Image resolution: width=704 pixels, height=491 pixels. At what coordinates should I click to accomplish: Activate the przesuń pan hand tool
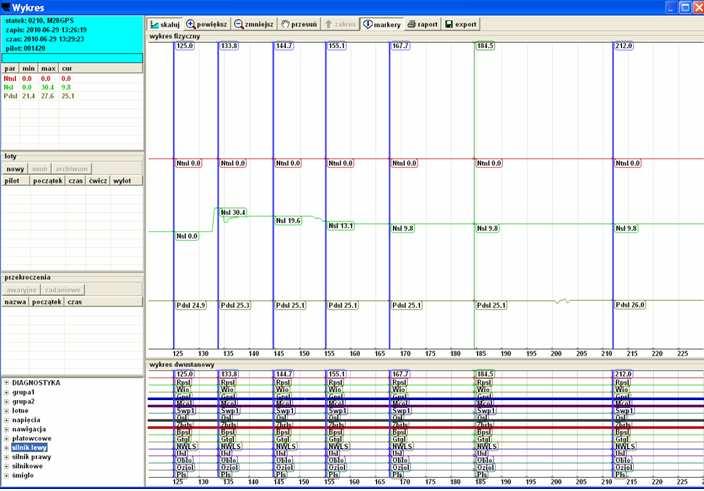pos(299,24)
